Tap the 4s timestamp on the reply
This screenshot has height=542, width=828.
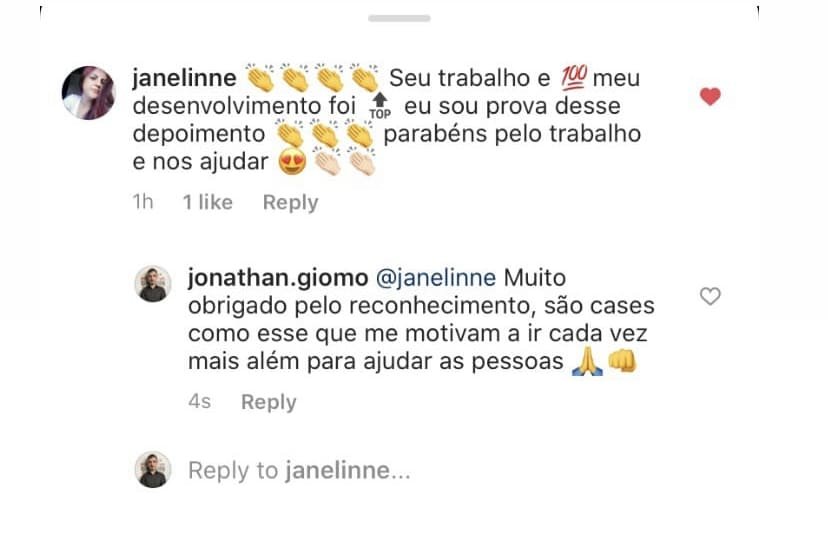[x=199, y=402]
